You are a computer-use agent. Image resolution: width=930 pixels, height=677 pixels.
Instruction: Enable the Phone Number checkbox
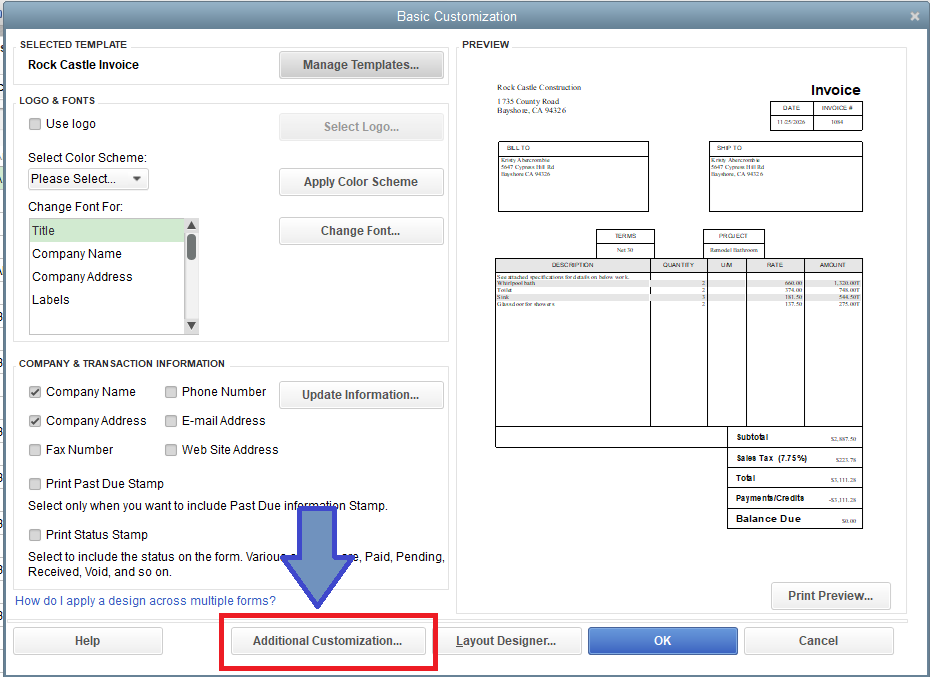pyautogui.click(x=171, y=392)
